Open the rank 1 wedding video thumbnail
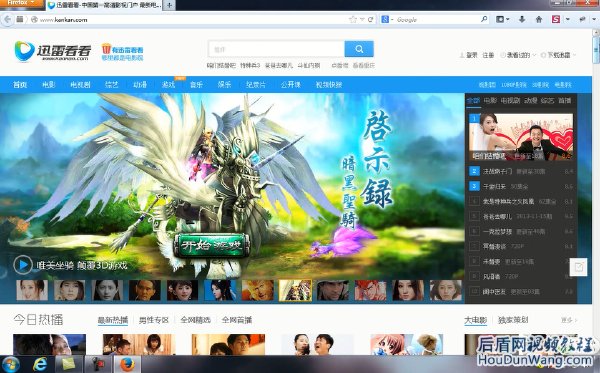The height and width of the screenshot is (373, 600). (521, 137)
